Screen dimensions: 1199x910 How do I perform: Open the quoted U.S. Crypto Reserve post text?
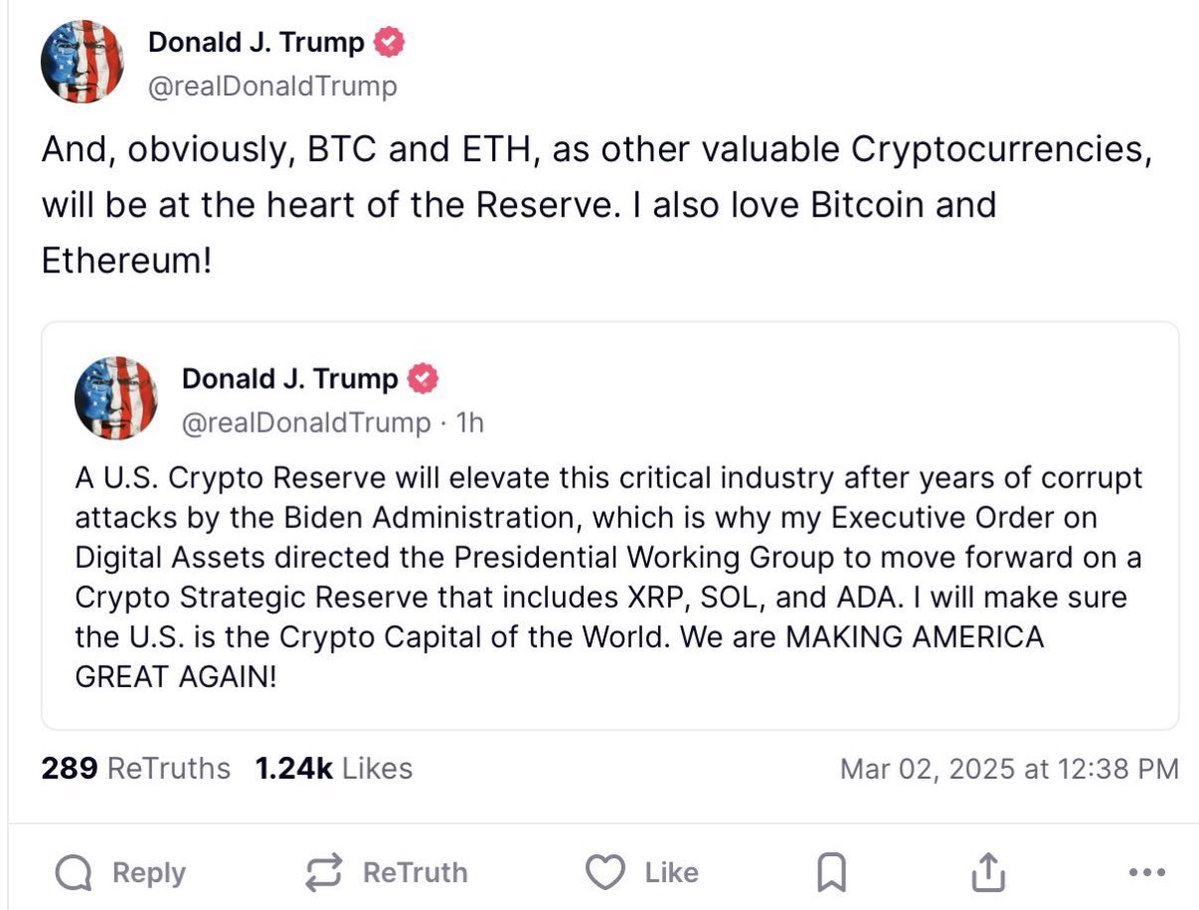pyautogui.click(x=608, y=577)
